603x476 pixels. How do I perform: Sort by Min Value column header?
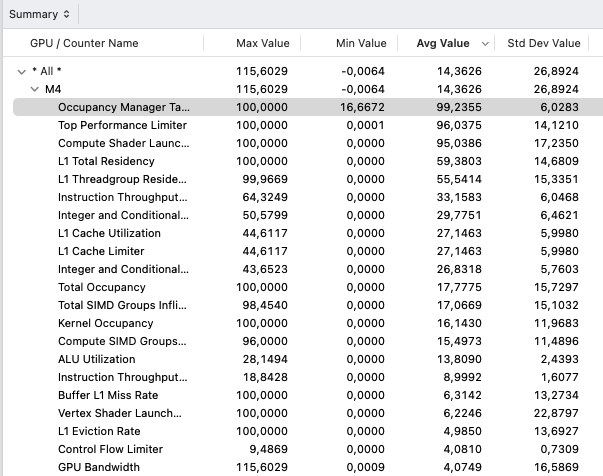pyautogui.click(x=361, y=43)
